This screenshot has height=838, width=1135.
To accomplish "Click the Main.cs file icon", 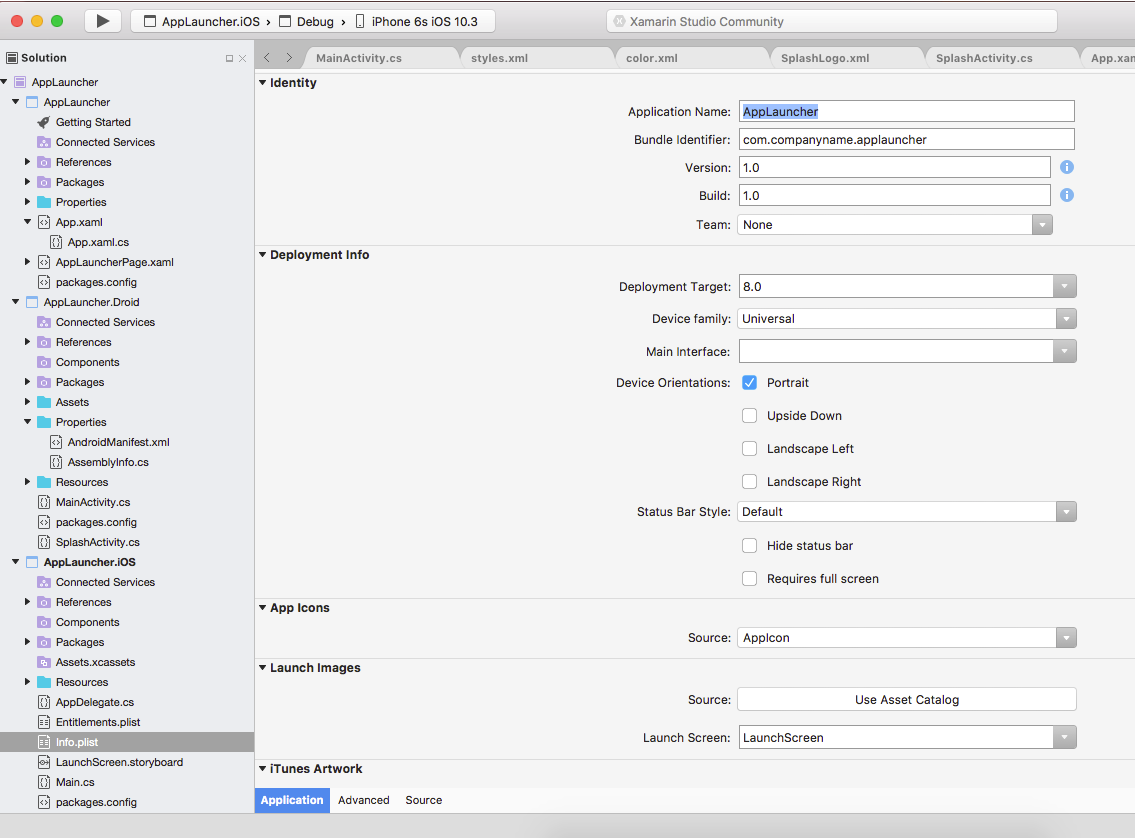I will pyautogui.click(x=43, y=782).
